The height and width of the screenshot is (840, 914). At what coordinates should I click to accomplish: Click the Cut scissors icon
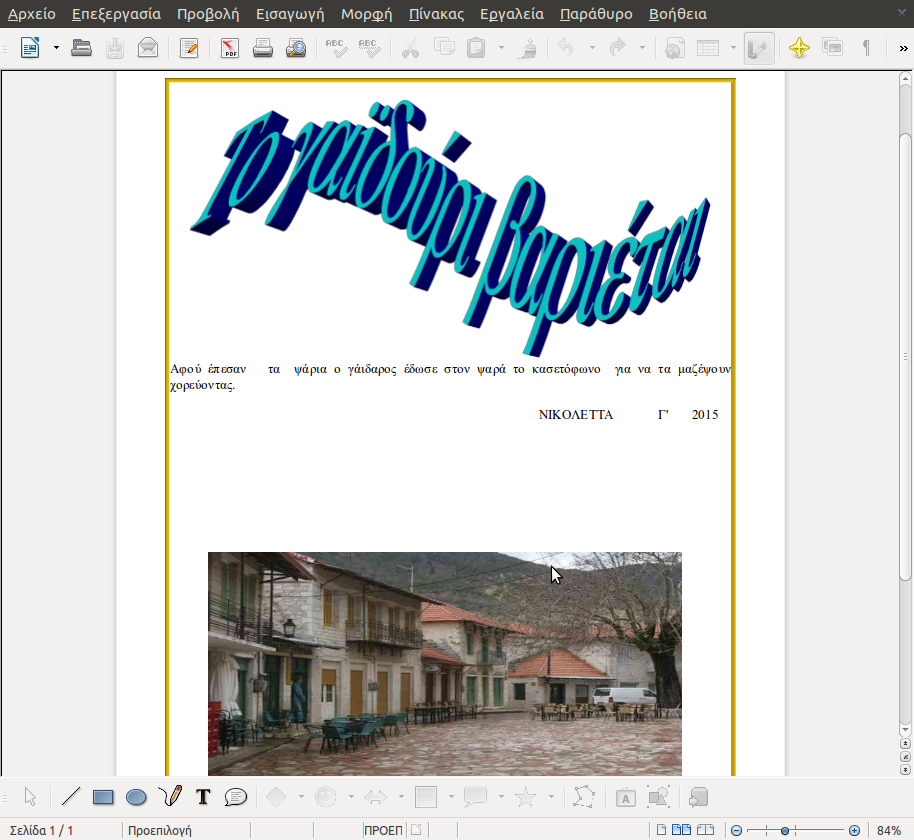pos(410,48)
